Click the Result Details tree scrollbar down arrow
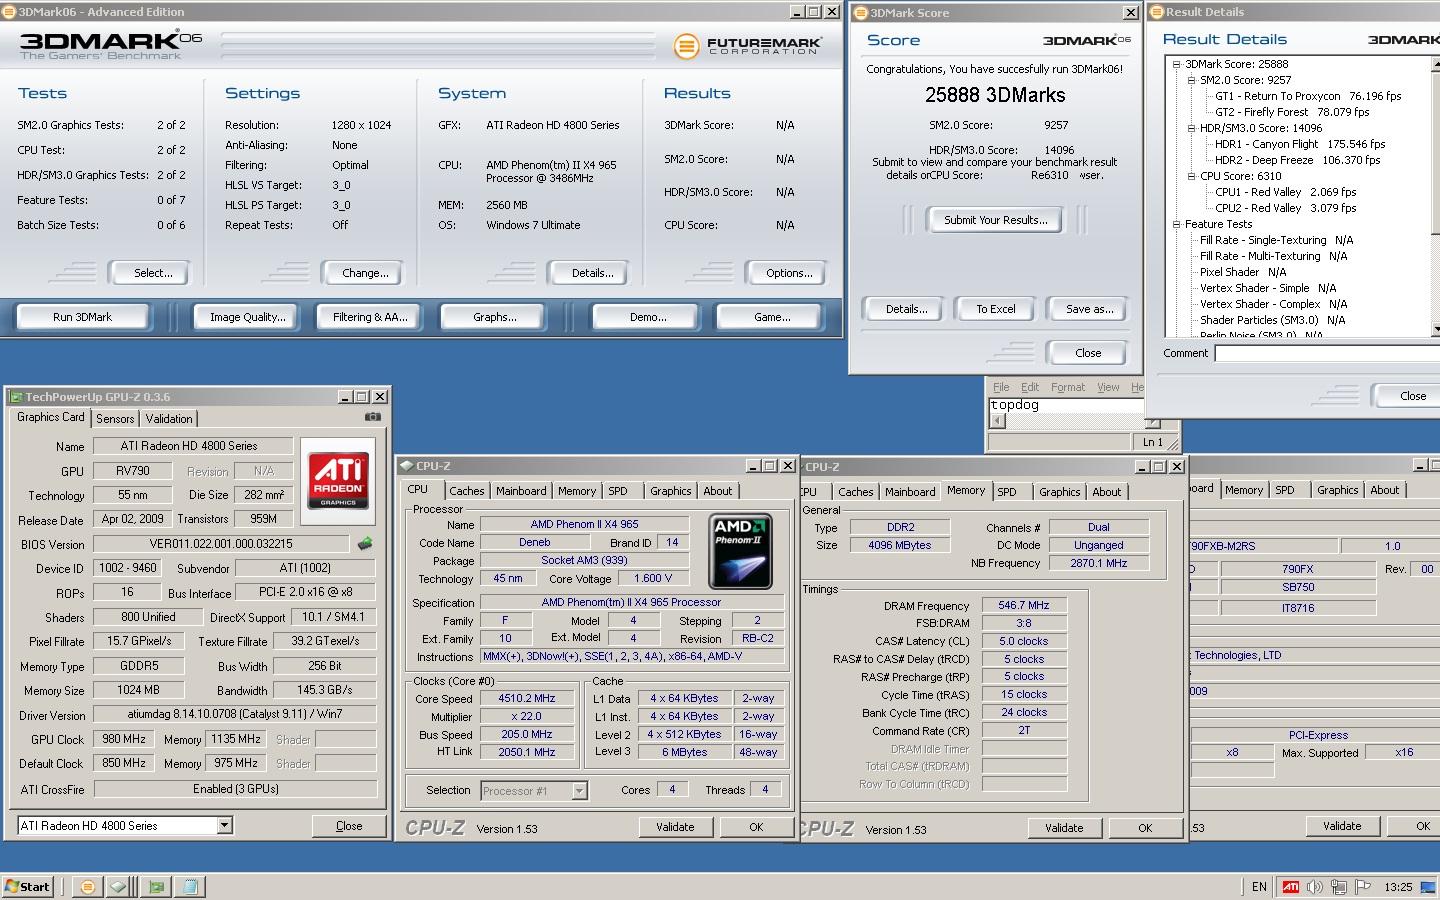 tap(1436, 329)
